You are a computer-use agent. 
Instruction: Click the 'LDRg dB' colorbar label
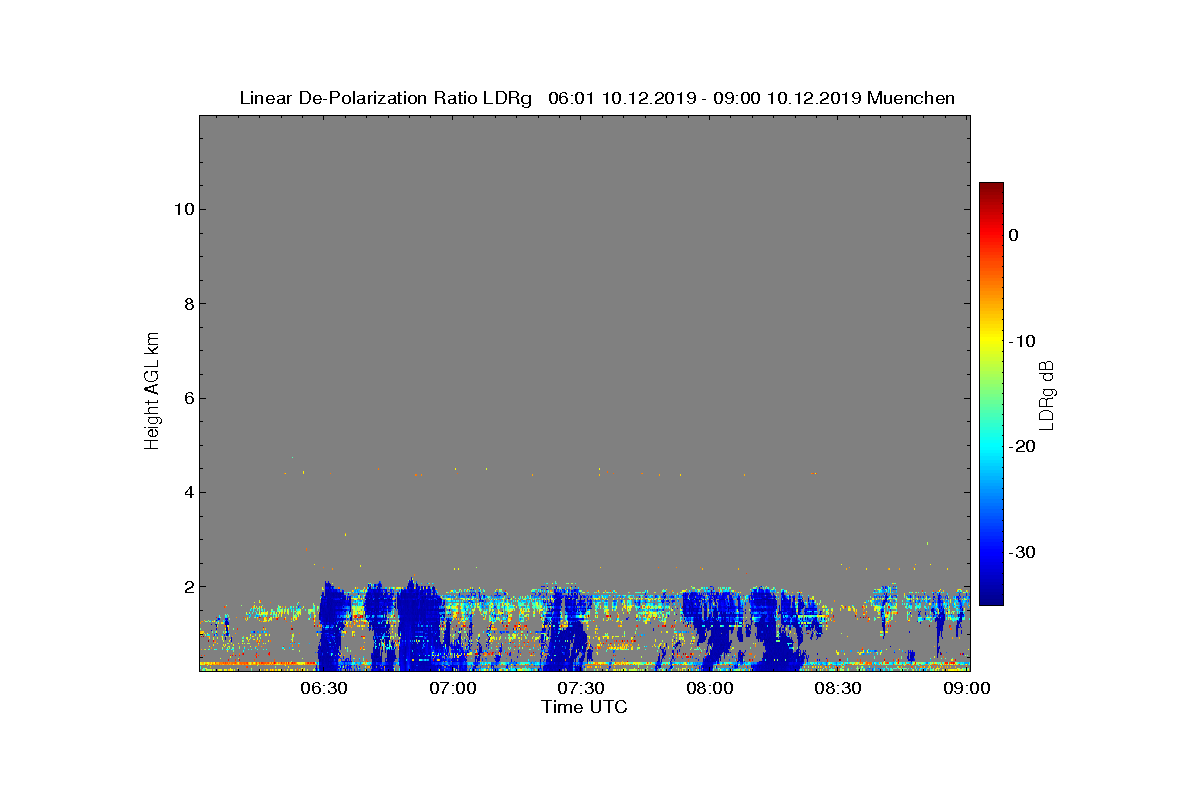(x=1047, y=394)
